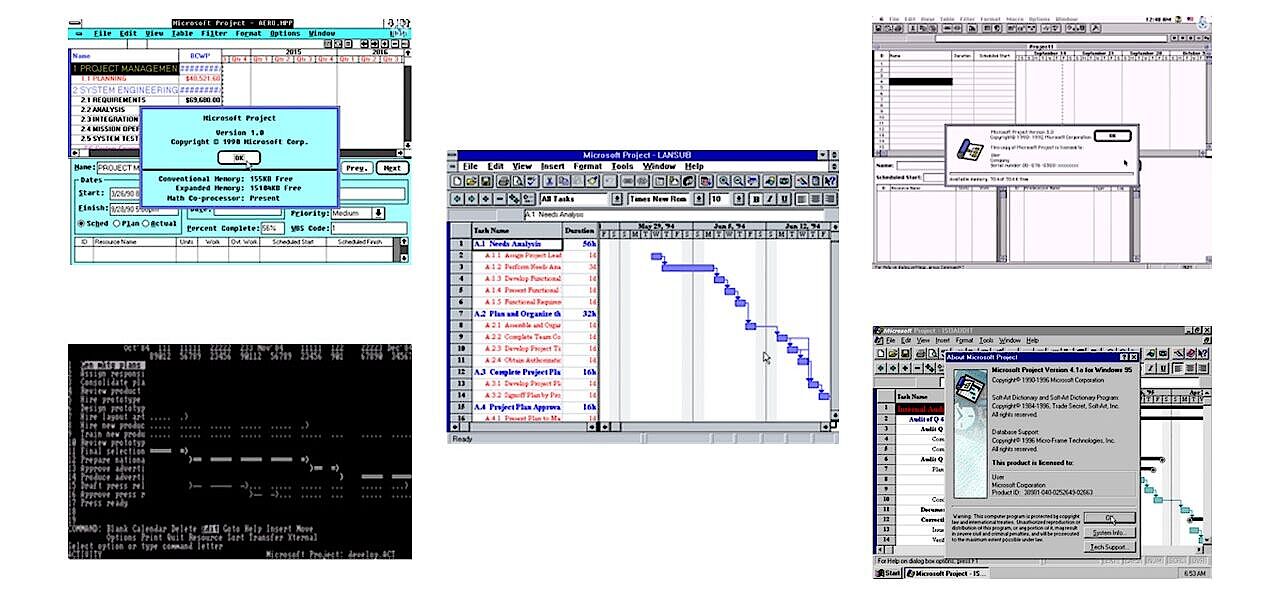This screenshot has height=589, width=1280.
Task: Toggle Italic in the Windows 95 Project toolbar
Action: point(1152,369)
